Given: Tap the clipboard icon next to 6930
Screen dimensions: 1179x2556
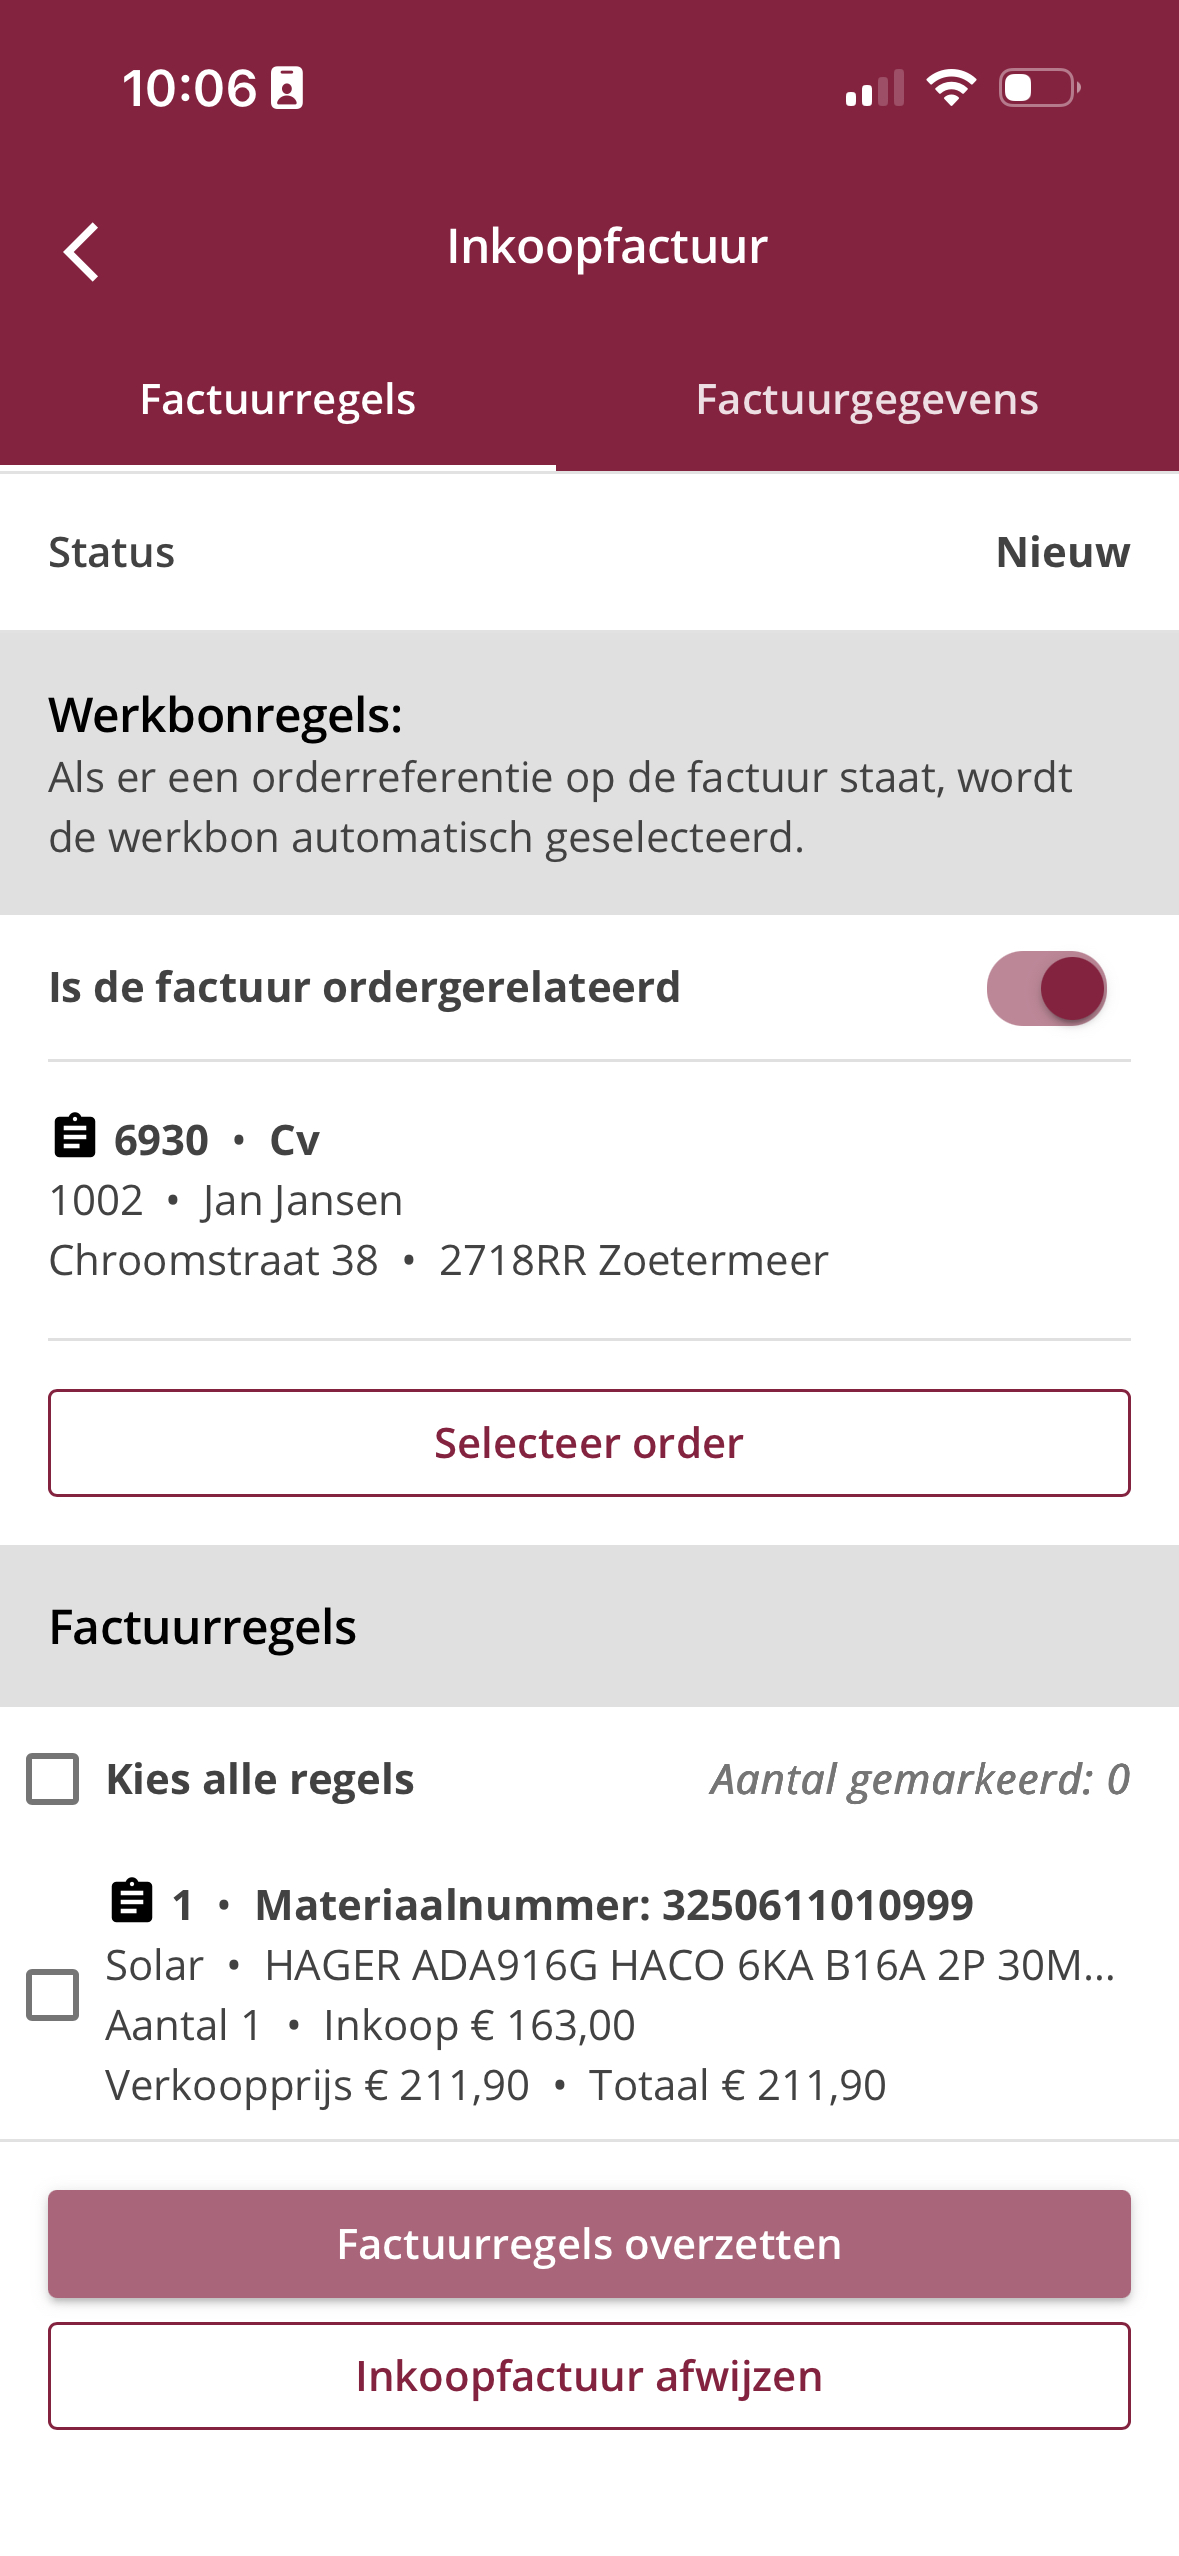Looking at the screenshot, I should (74, 1137).
